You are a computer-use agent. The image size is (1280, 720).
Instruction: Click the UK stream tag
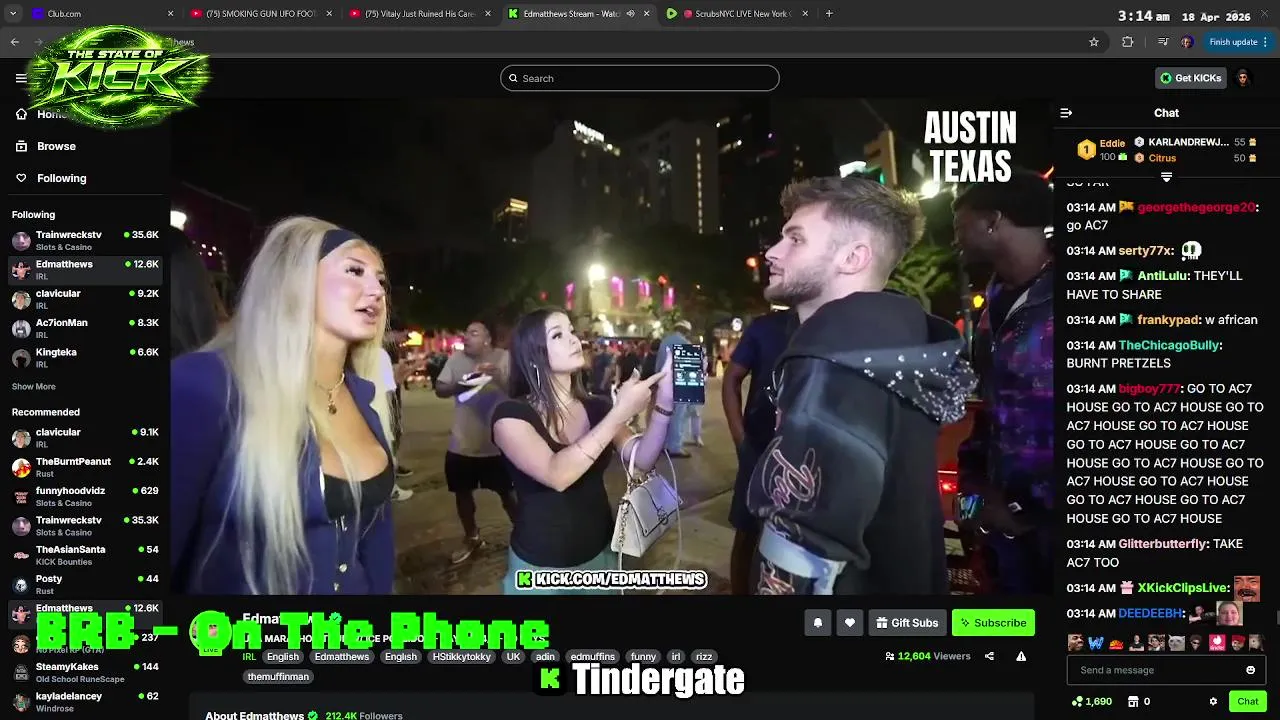[514, 657]
